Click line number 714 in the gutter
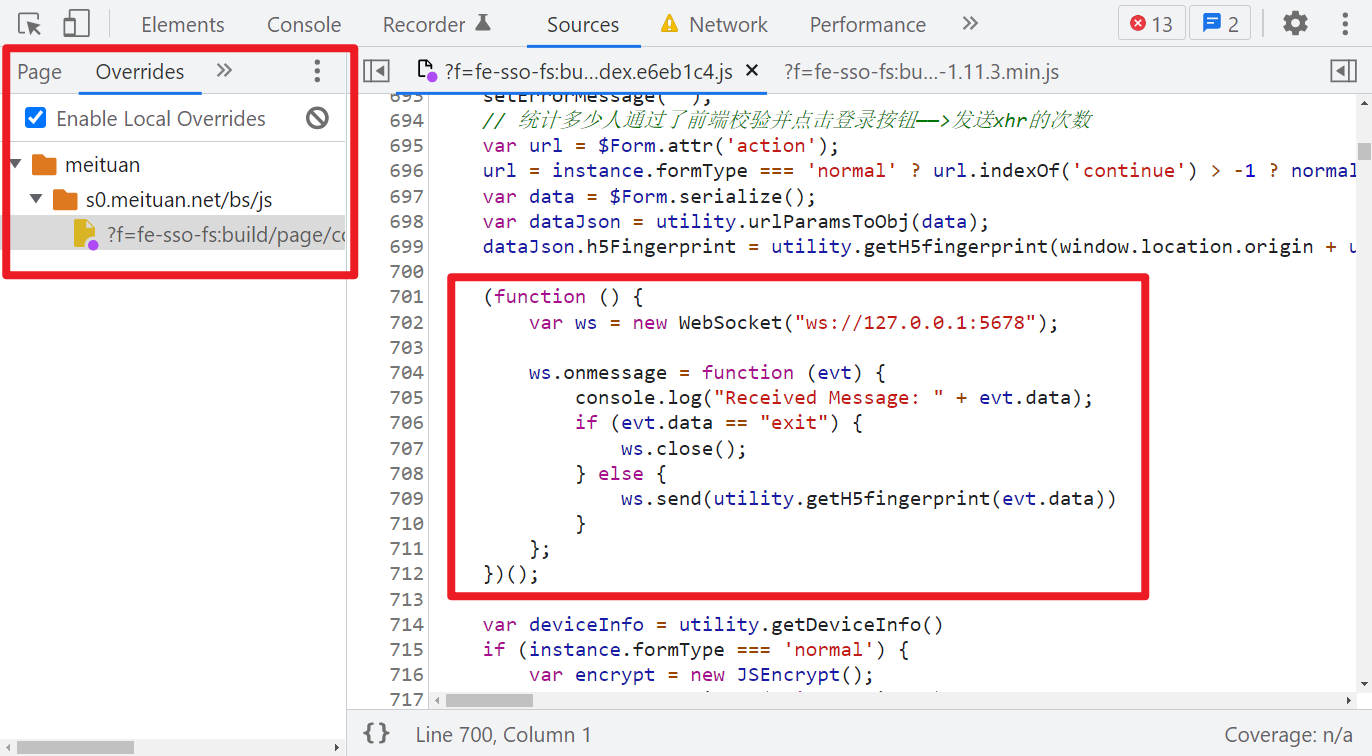This screenshot has height=756, width=1372. (x=407, y=624)
